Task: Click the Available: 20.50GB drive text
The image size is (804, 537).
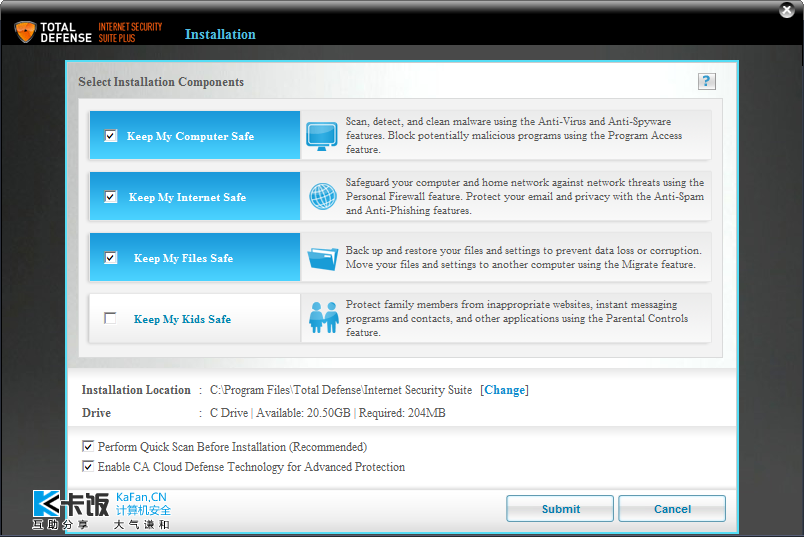Action: tap(303, 413)
